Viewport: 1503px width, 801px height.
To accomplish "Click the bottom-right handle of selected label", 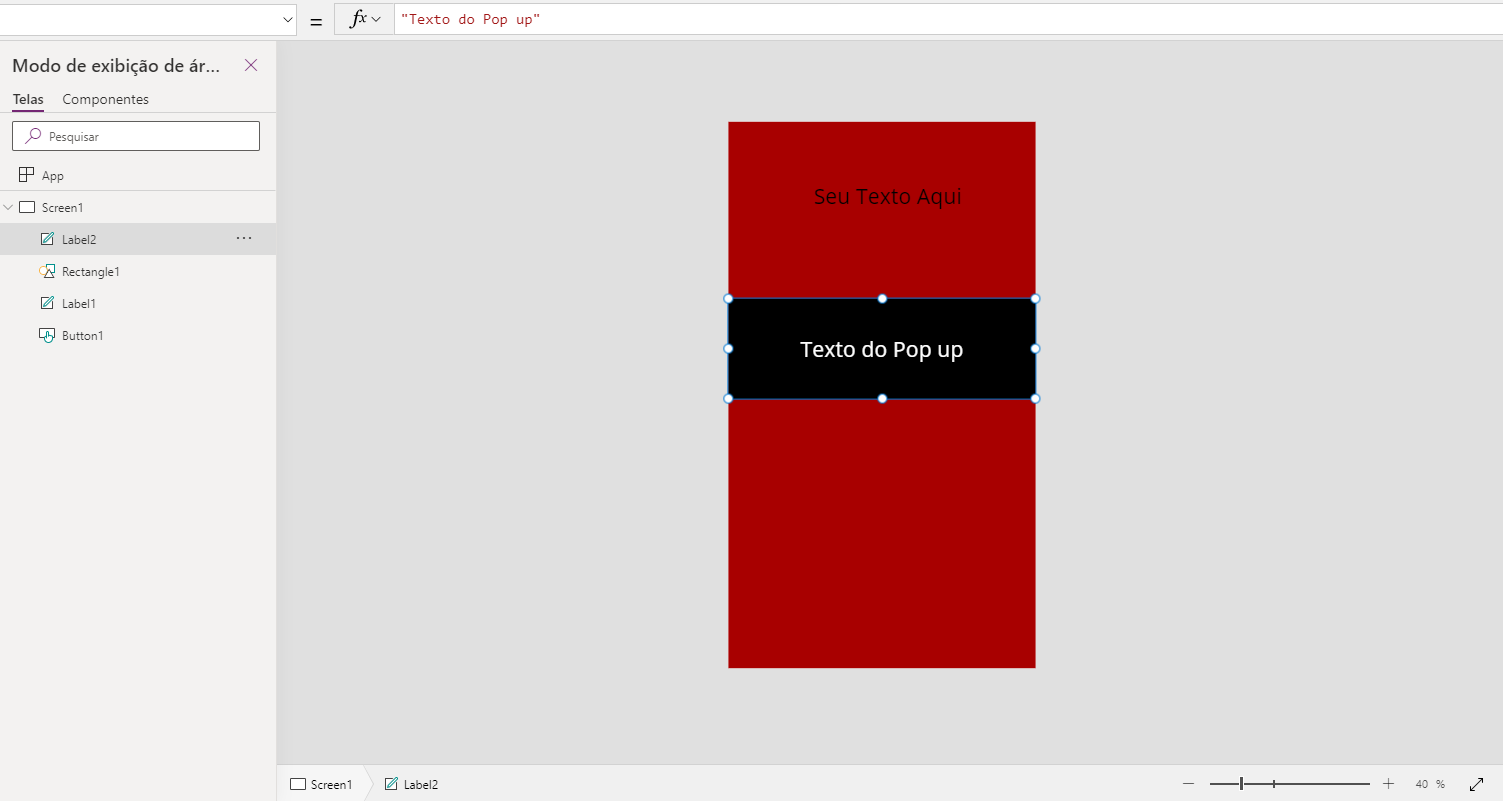I will pyautogui.click(x=1035, y=398).
